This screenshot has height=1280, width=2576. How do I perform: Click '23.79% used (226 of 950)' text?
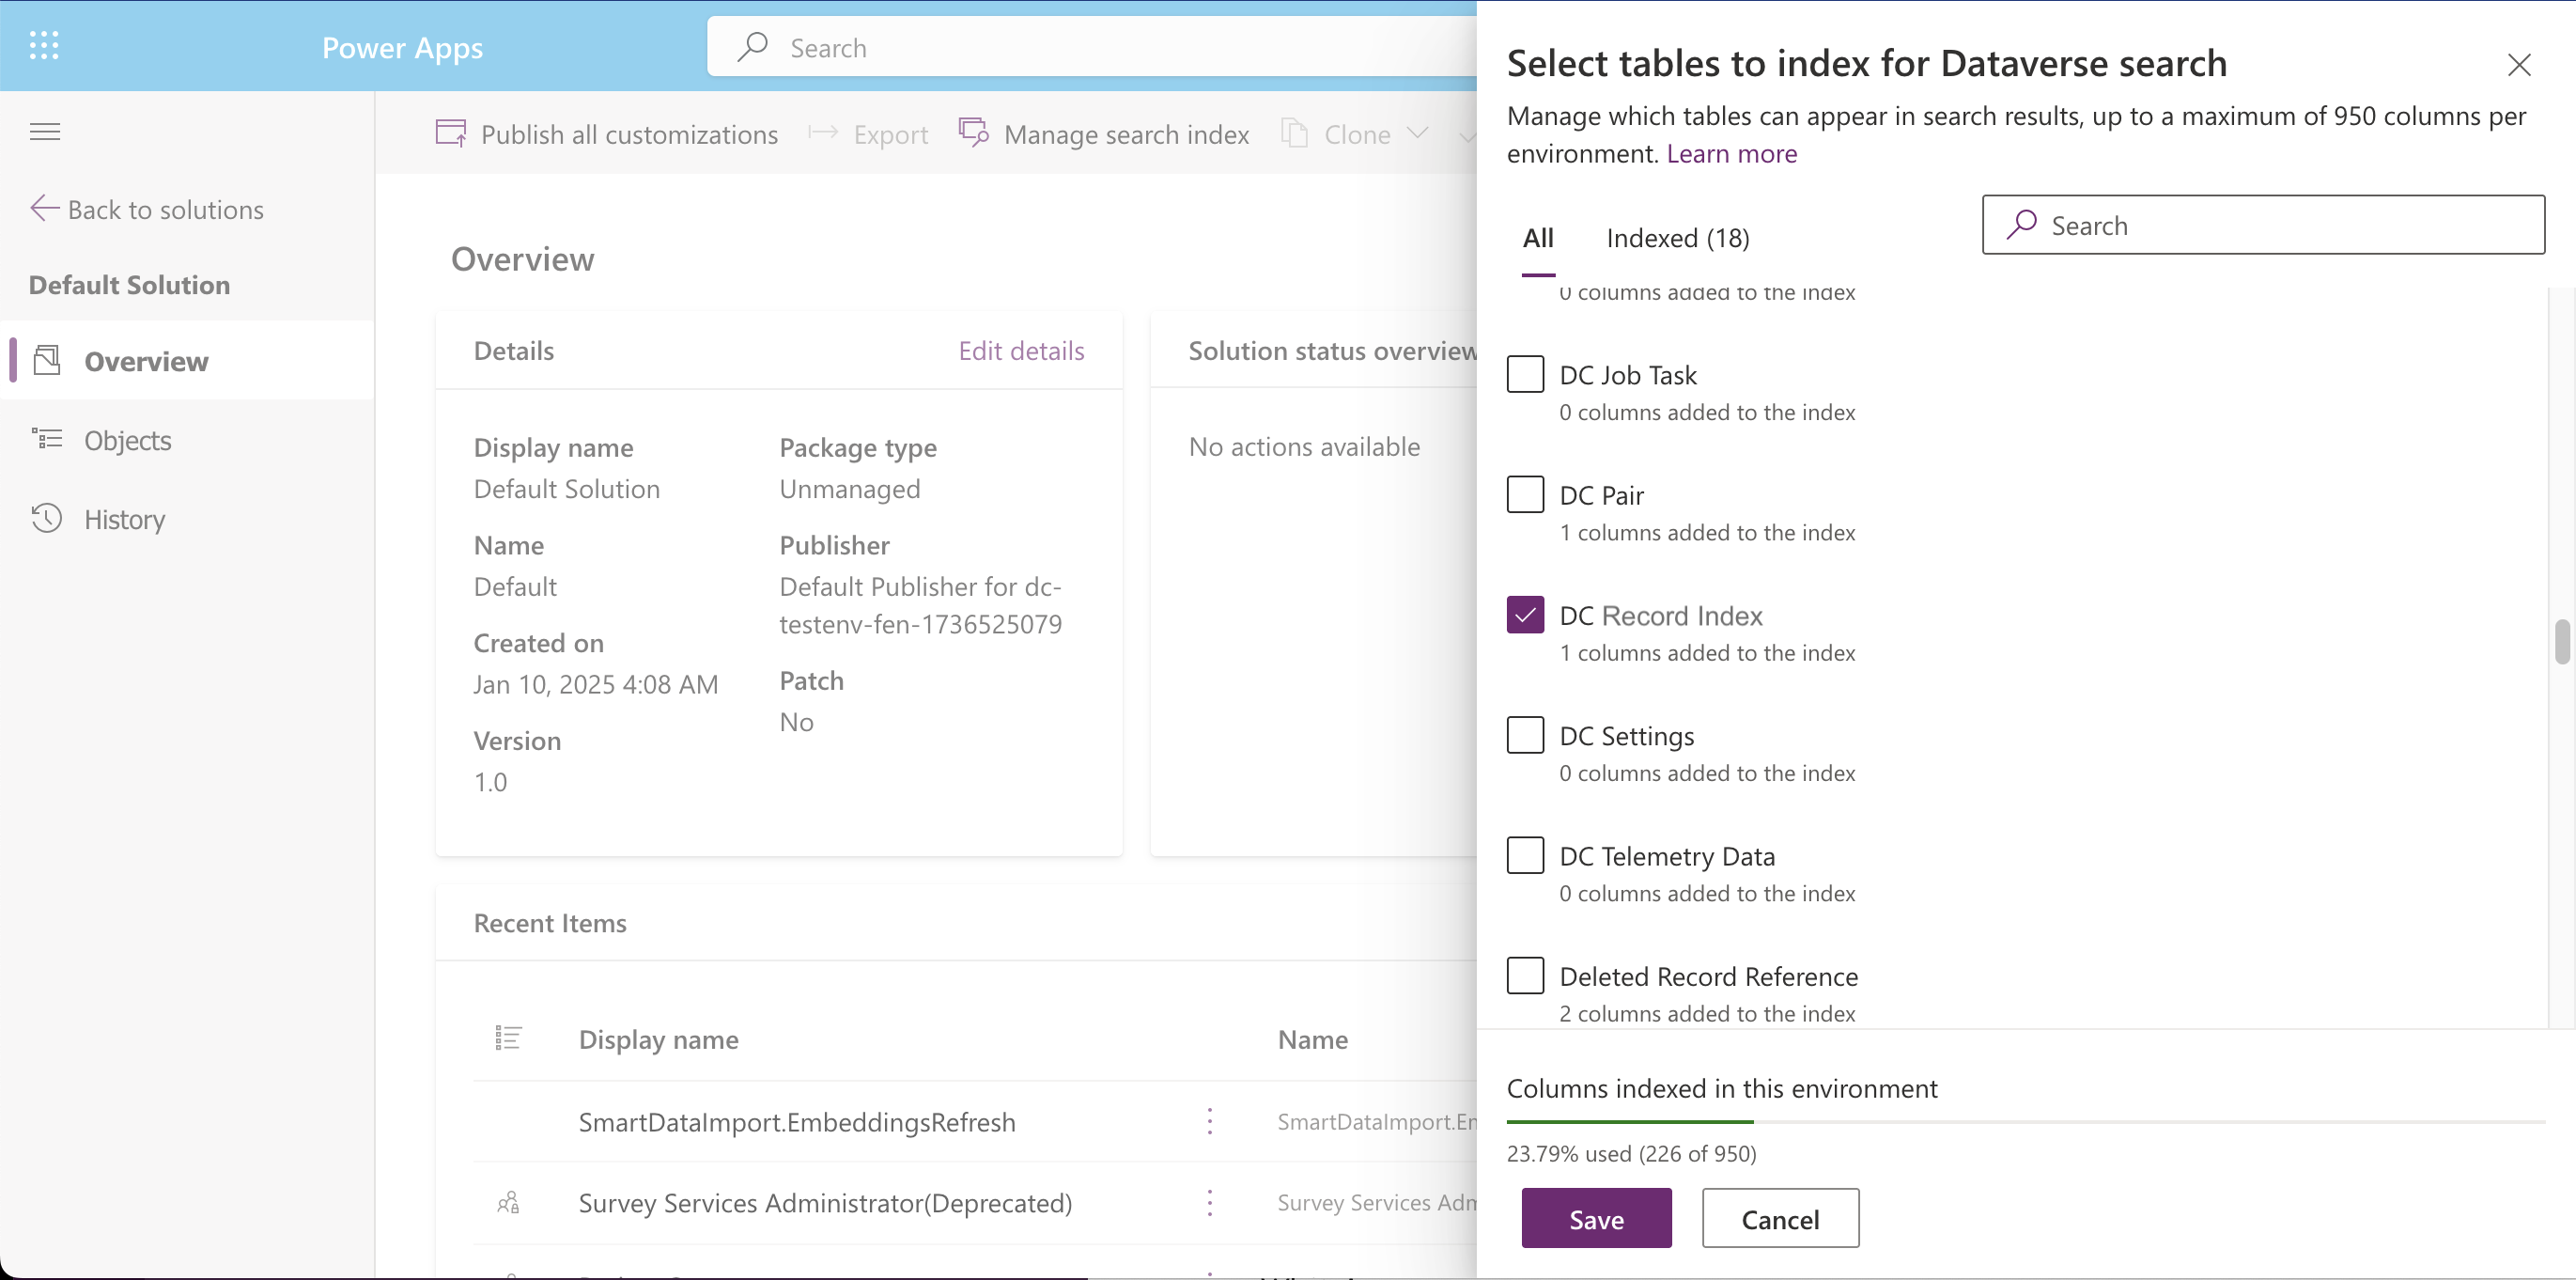pyautogui.click(x=1631, y=1153)
